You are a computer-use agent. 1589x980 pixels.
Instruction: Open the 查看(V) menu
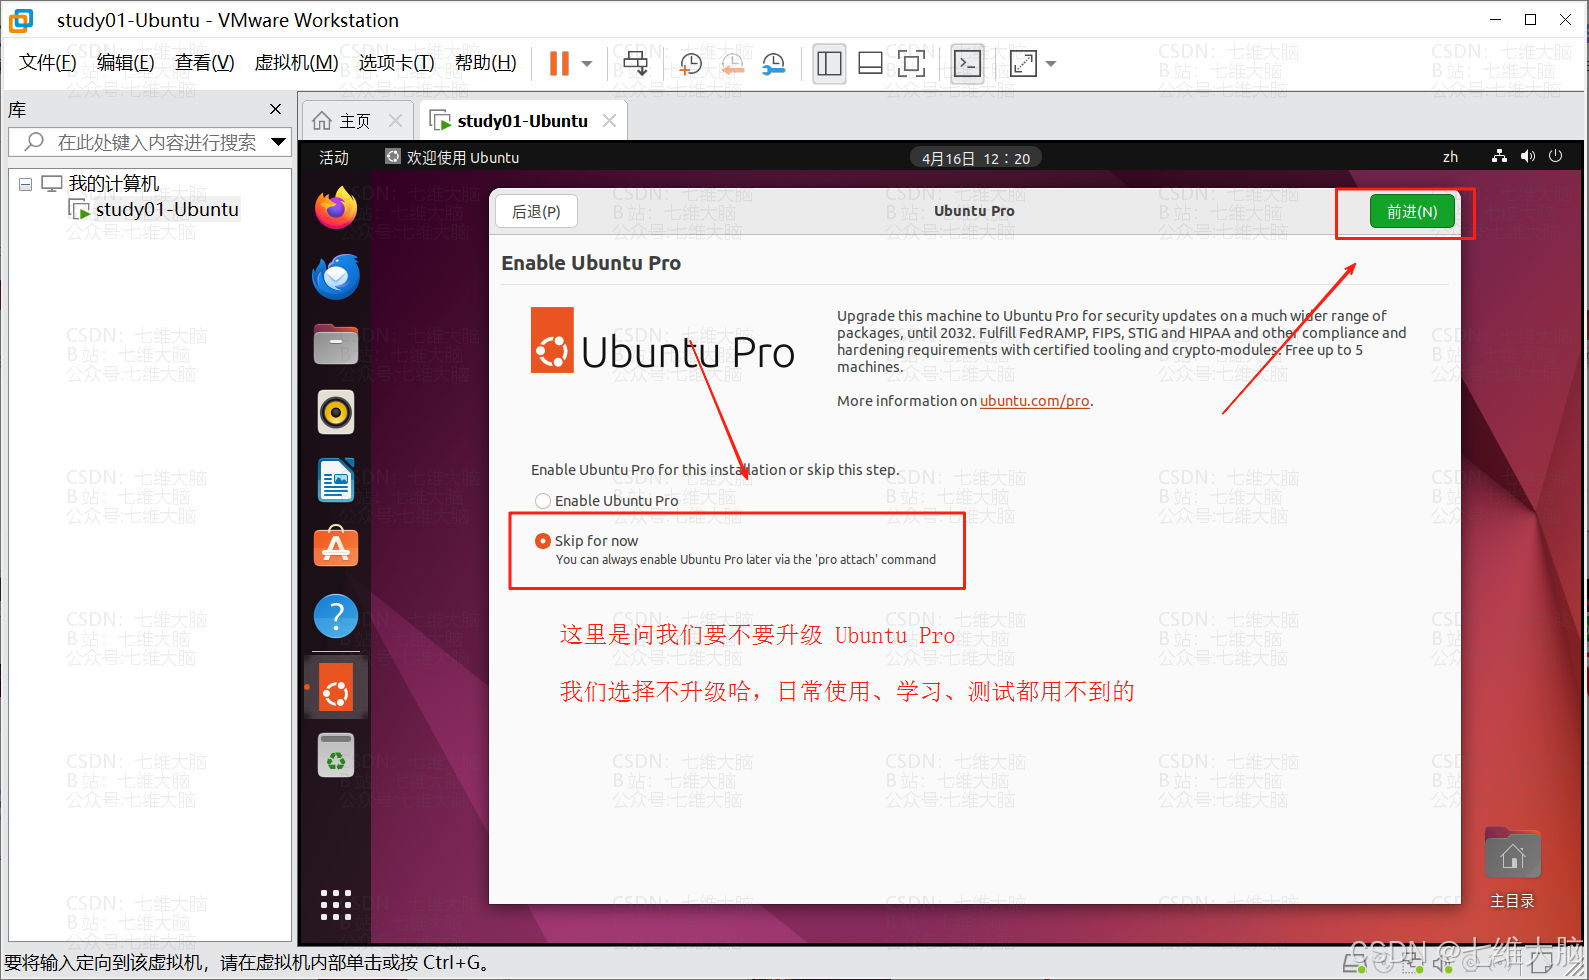click(204, 63)
